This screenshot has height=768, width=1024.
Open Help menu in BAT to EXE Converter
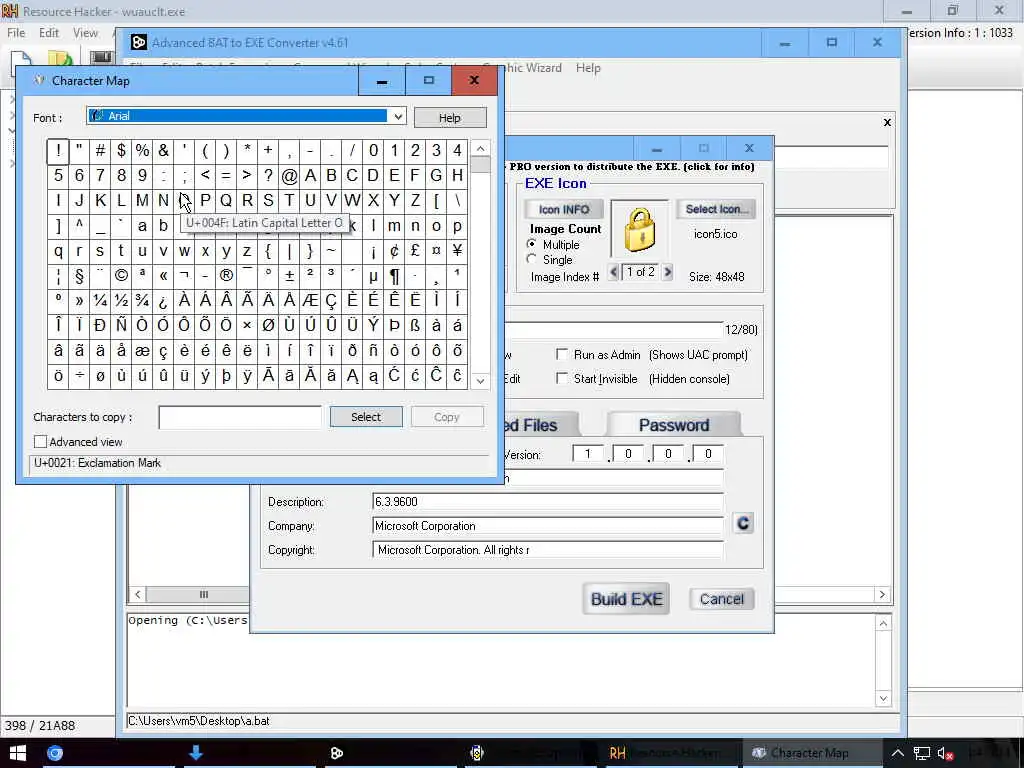point(588,68)
